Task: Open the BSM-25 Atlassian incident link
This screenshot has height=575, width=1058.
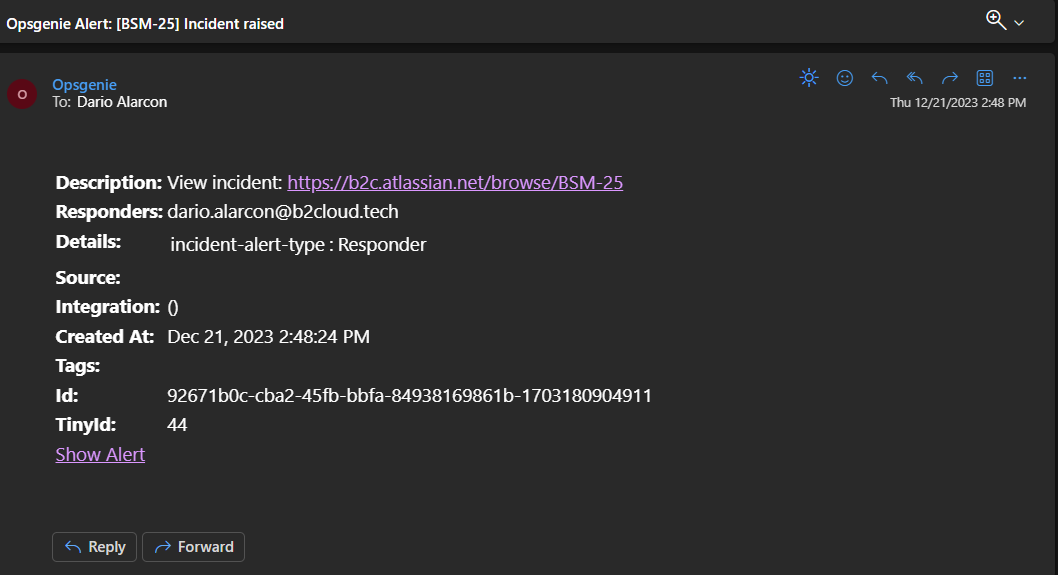Action: tap(455, 182)
